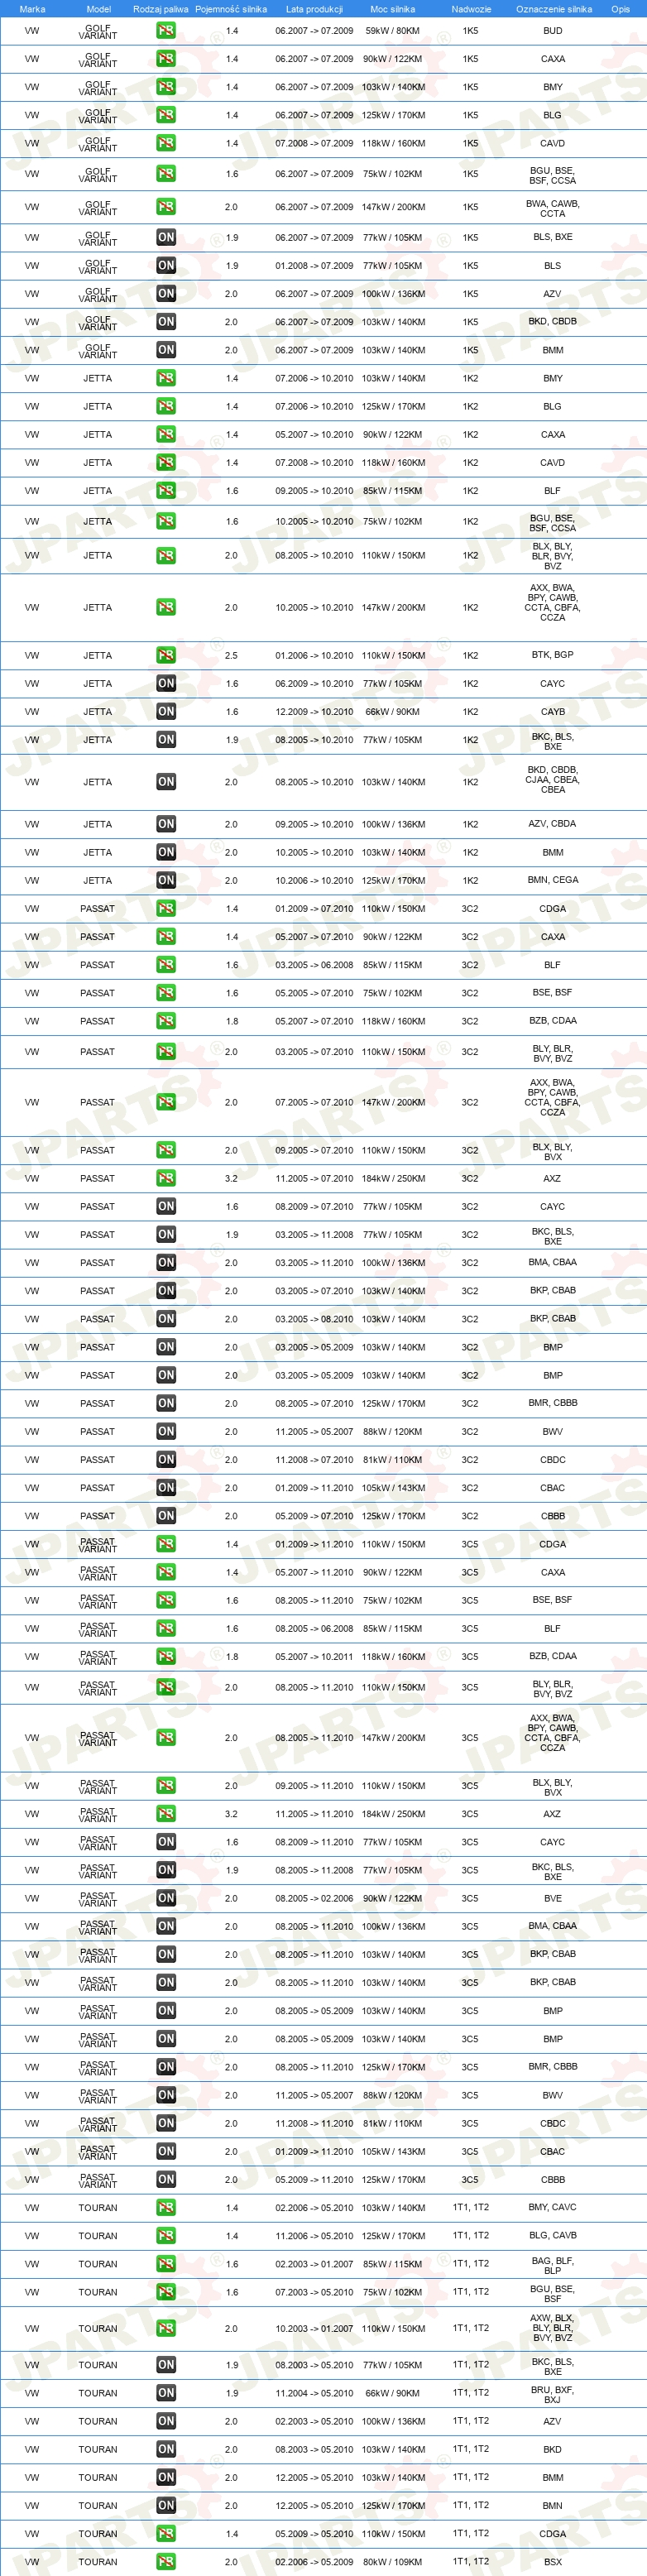Click diesel ON icon in Passat Variant 3C5 CBDC row

coord(166,2123)
